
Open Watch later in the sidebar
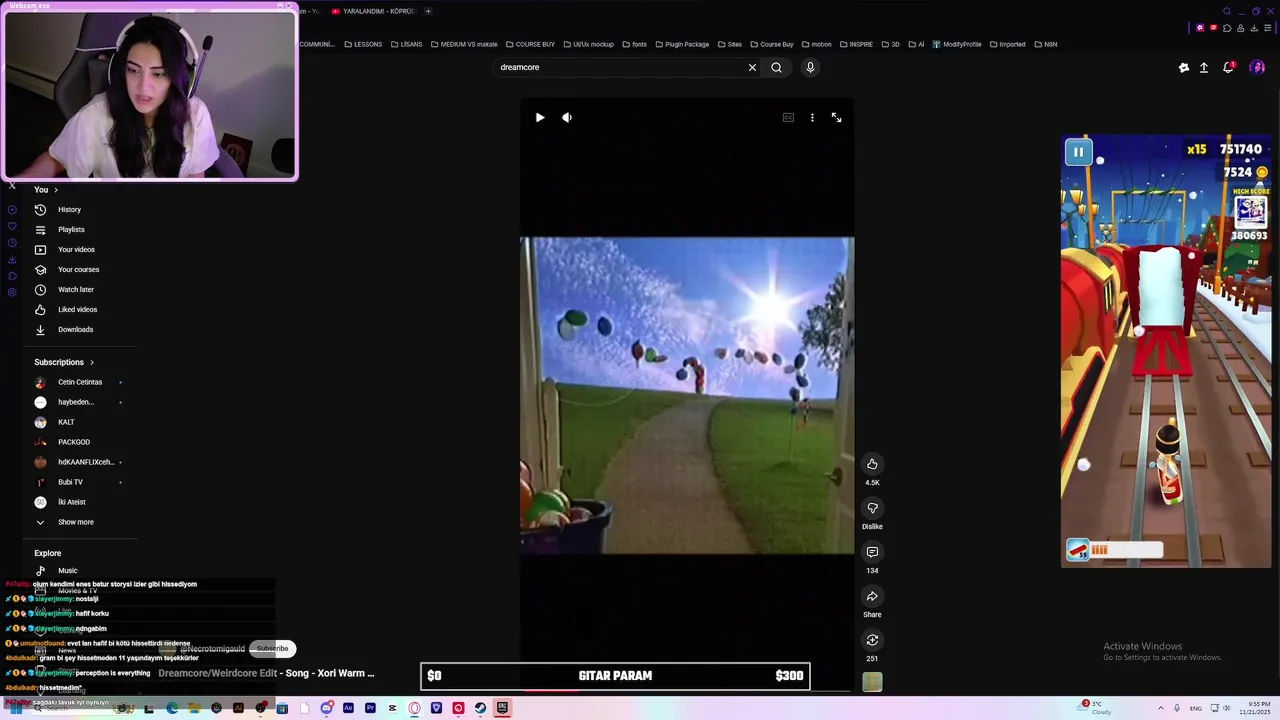(x=75, y=289)
